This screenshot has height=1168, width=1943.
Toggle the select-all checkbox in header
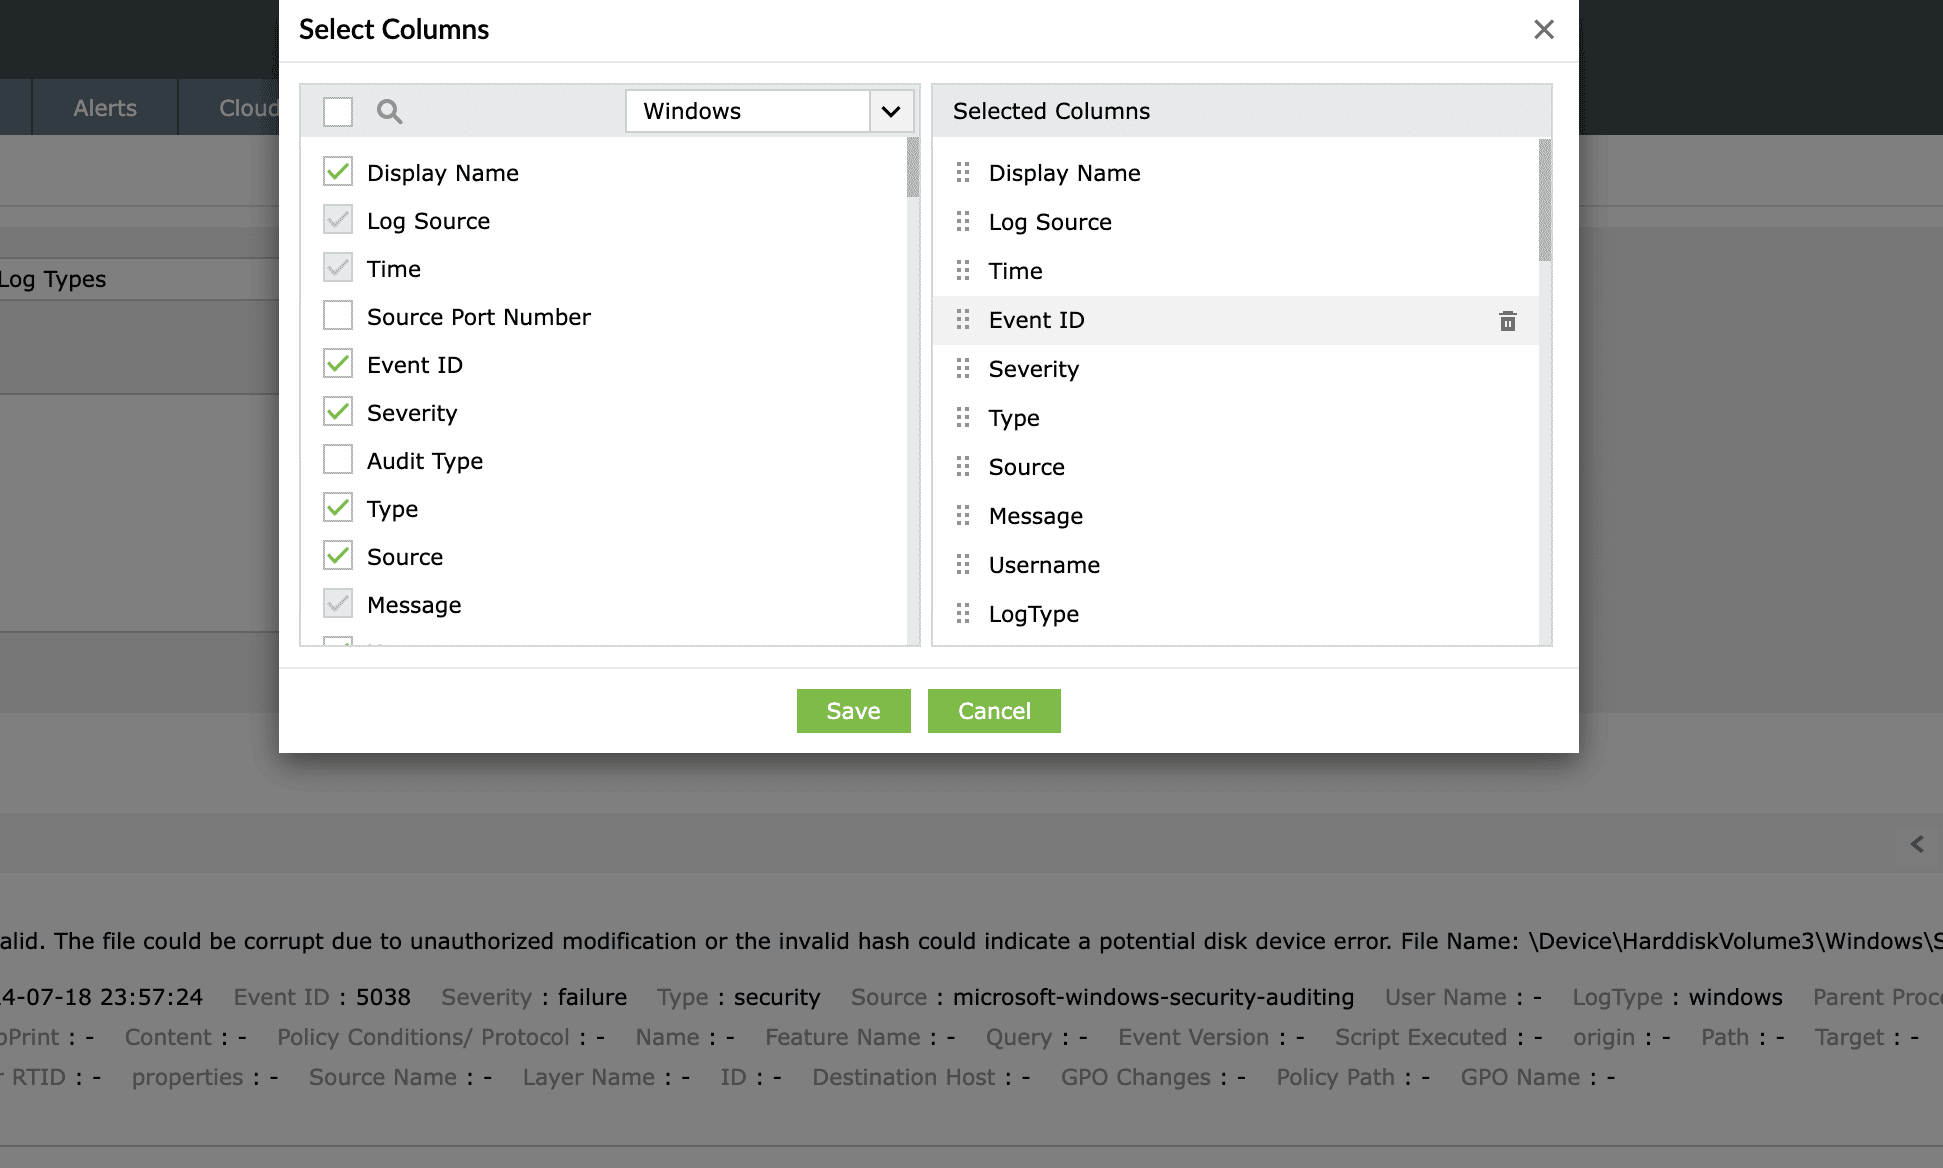click(x=338, y=111)
